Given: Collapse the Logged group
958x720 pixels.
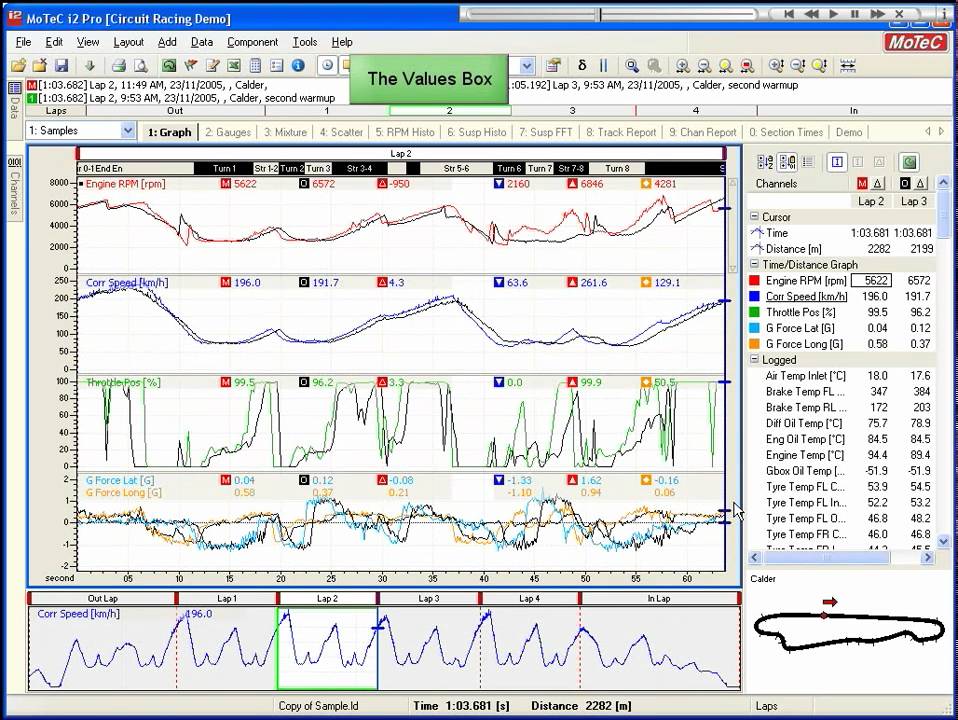Looking at the screenshot, I should tap(755, 360).
